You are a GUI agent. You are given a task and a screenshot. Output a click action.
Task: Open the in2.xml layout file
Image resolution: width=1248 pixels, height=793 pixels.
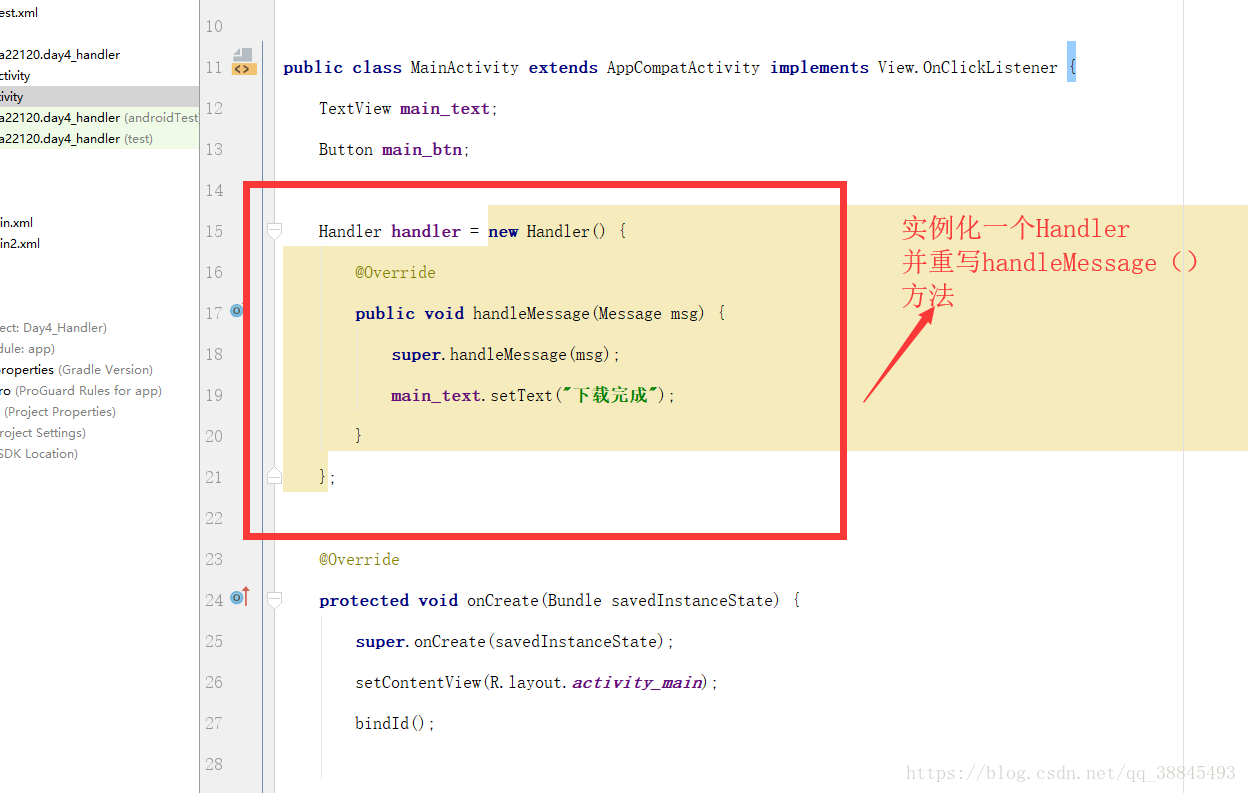(20, 244)
